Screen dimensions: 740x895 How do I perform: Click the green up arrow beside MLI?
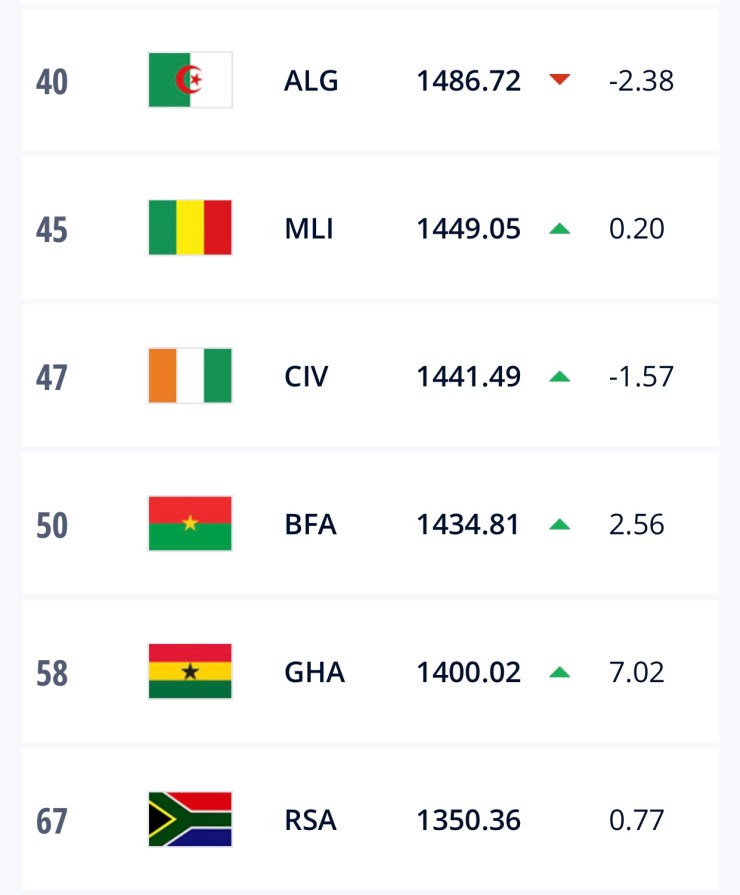tap(559, 228)
